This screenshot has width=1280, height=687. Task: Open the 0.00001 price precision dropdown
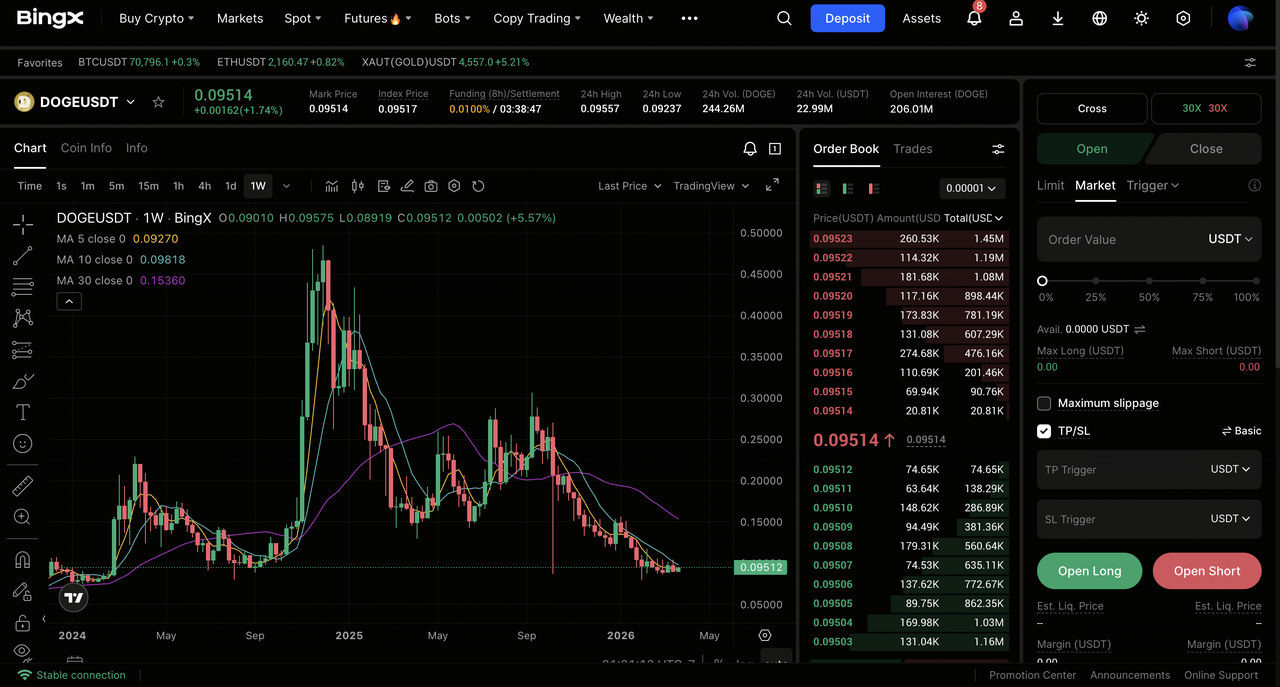[972, 188]
